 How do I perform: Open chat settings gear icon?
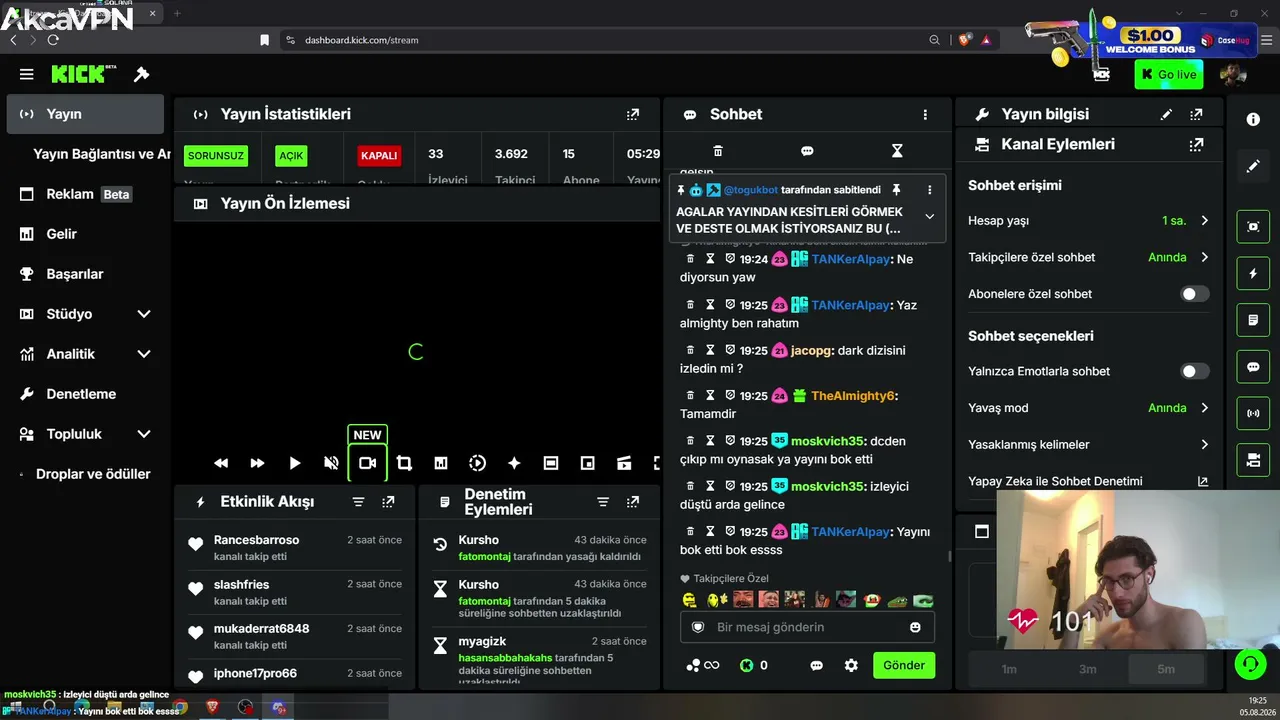tap(851, 665)
